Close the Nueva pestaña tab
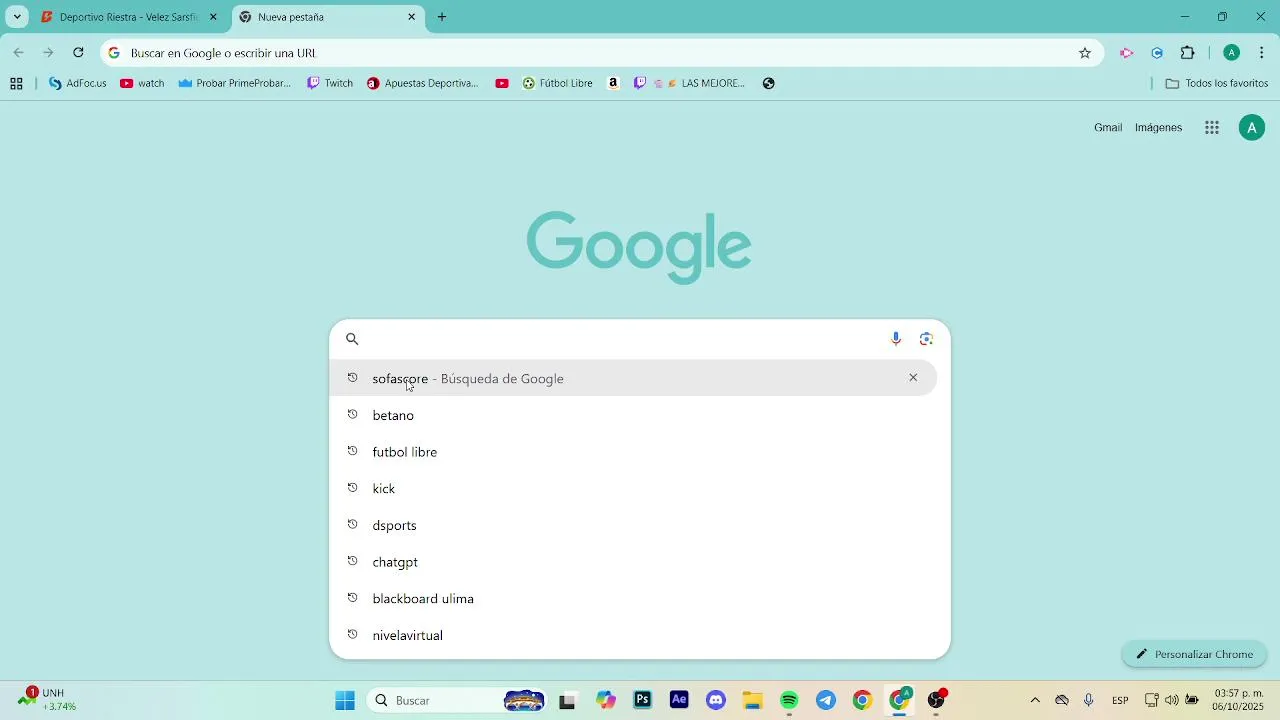Screen dimensions: 1280x720 411,17
